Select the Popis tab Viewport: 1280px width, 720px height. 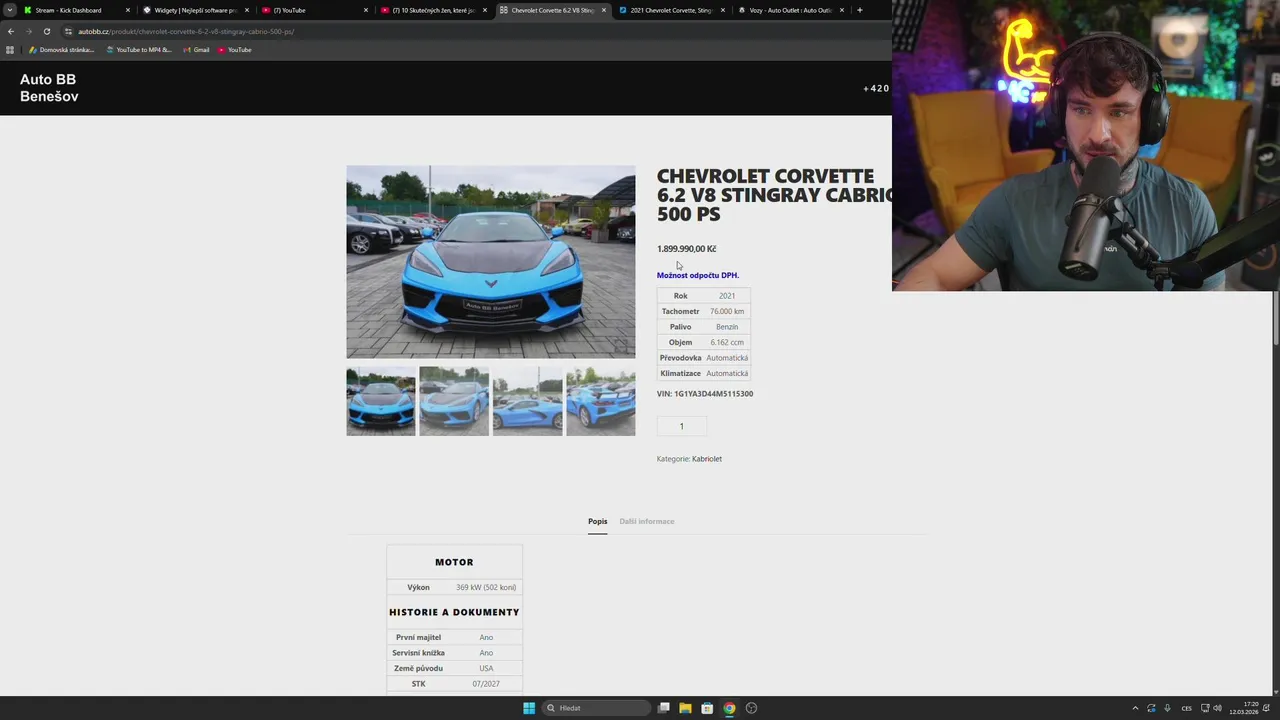[x=597, y=521]
